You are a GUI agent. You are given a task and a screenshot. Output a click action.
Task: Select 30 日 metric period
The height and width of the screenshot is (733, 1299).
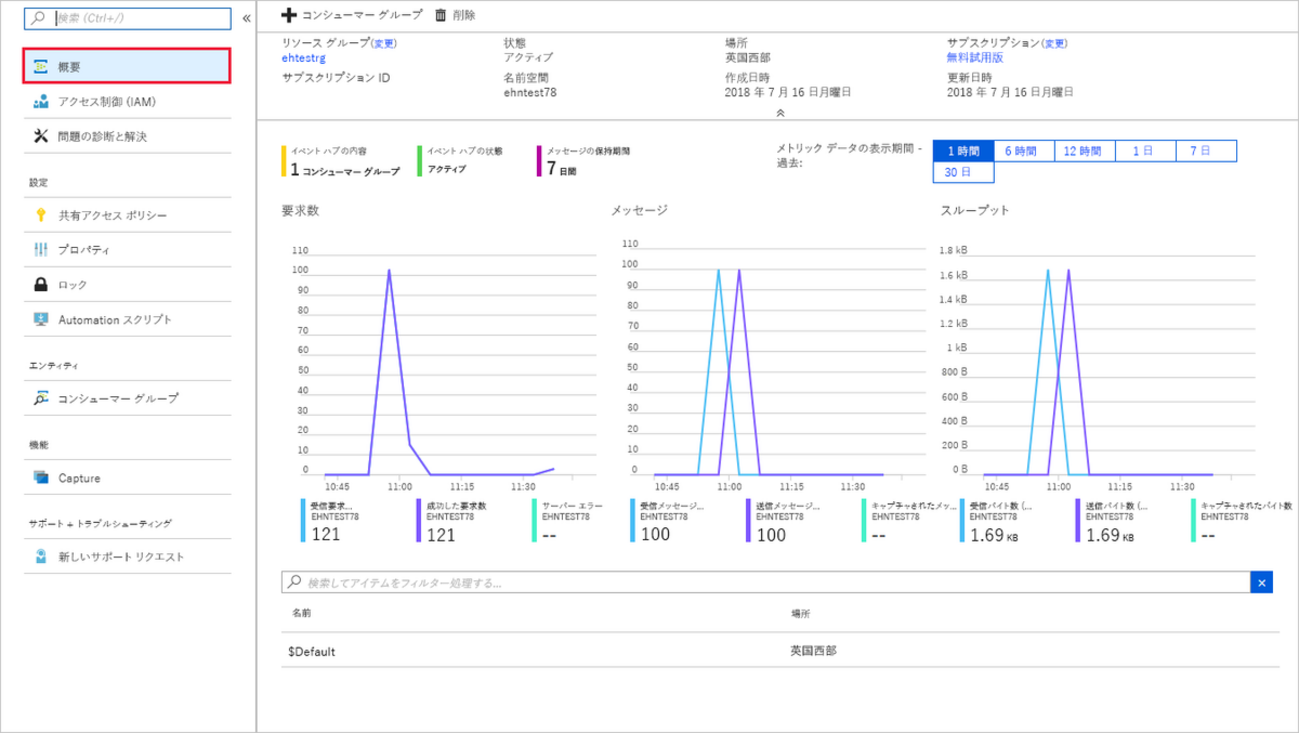click(962, 173)
